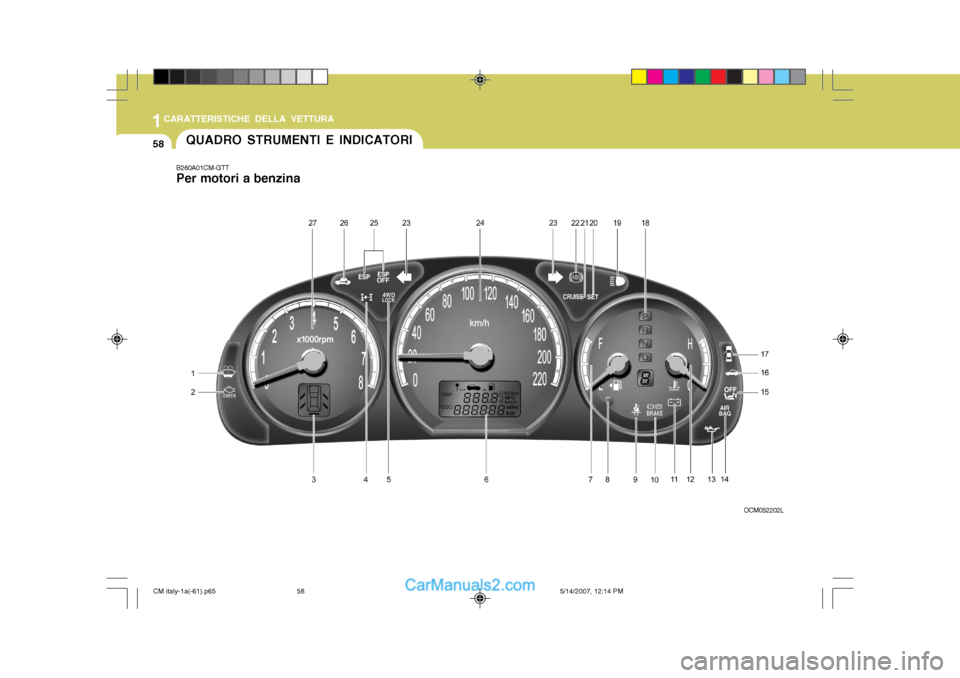Click the red color swatch
This screenshot has height=678, width=960.
point(719,77)
